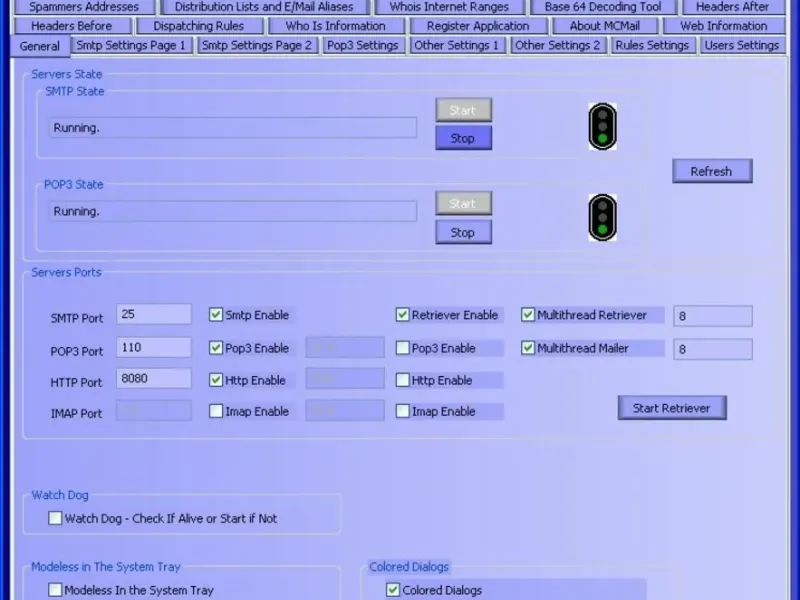Viewport: 800px width, 600px height.
Task: Switch to Whois Internet Ranges tab
Action: 449,7
